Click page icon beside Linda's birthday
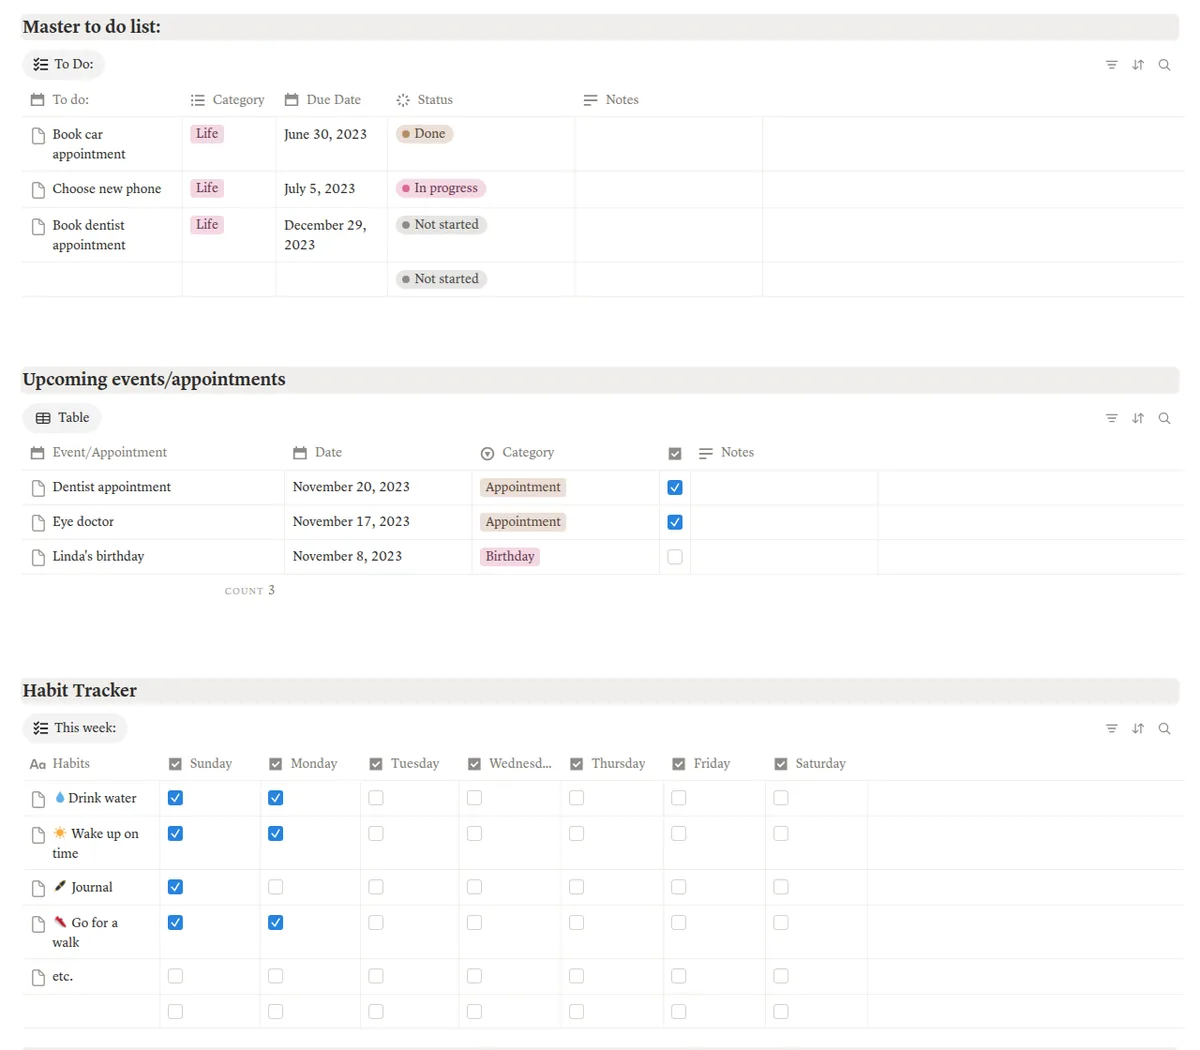The image size is (1200, 1050). pos(38,557)
